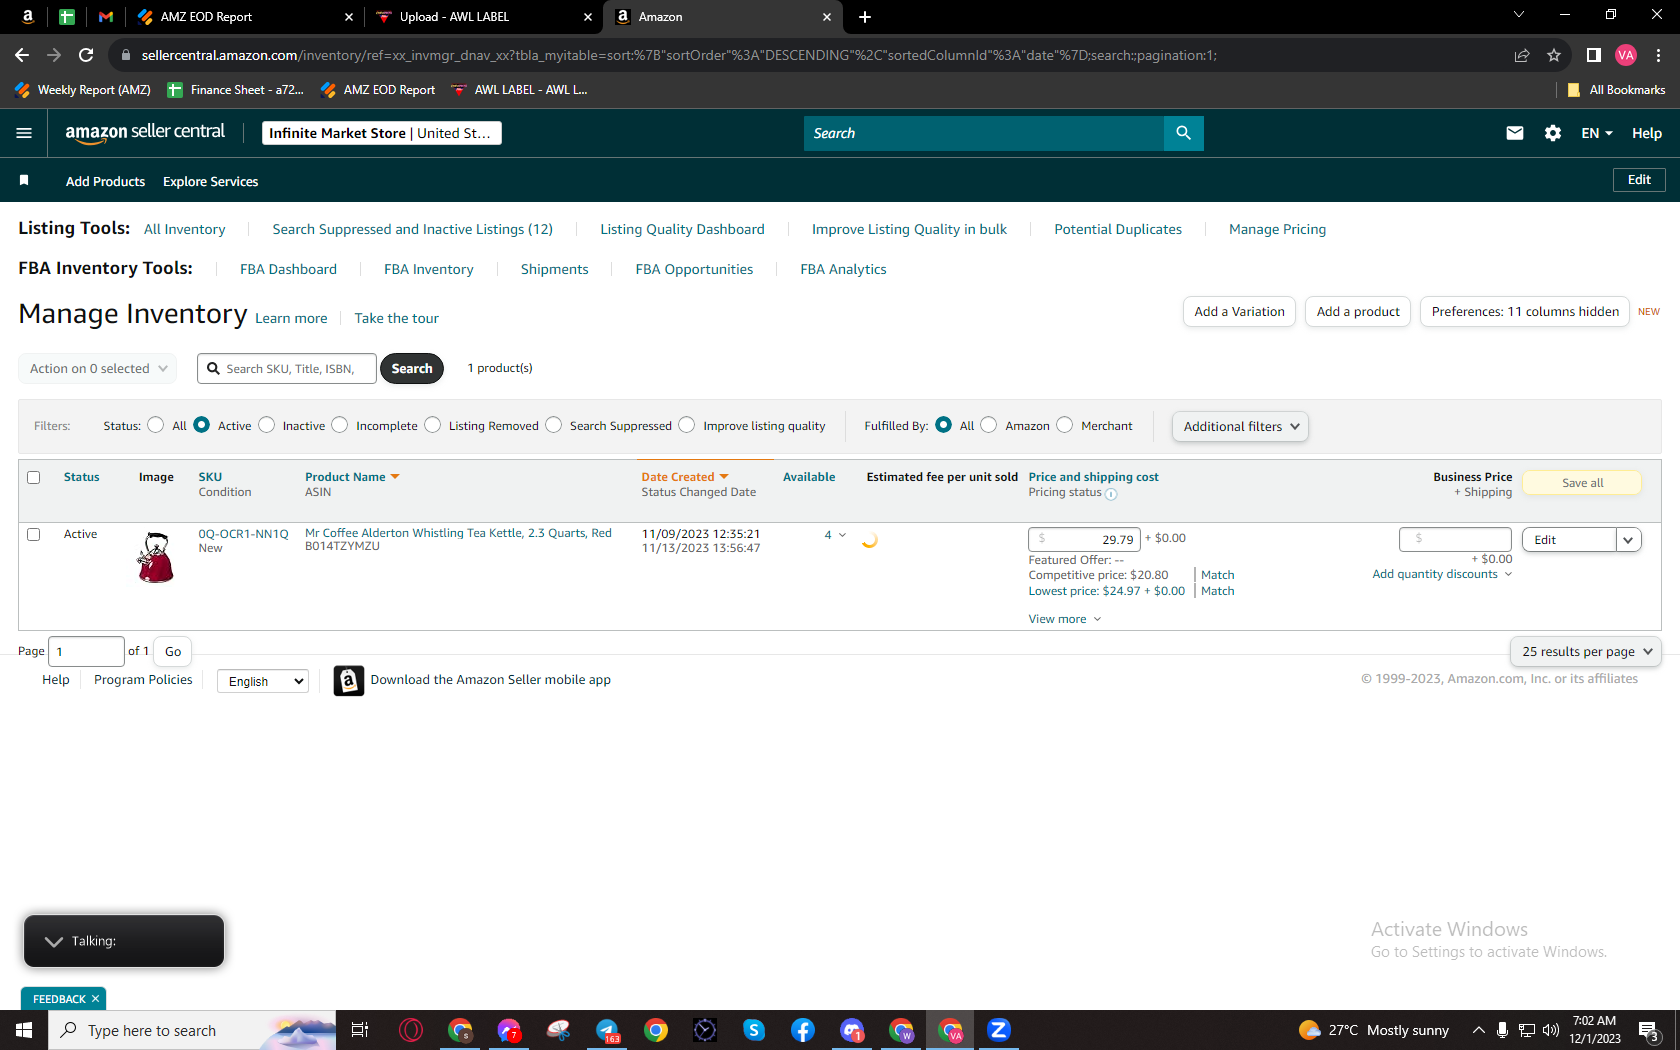The image size is (1680, 1050).
Task: Select the Inactive status filter
Action: (266, 425)
